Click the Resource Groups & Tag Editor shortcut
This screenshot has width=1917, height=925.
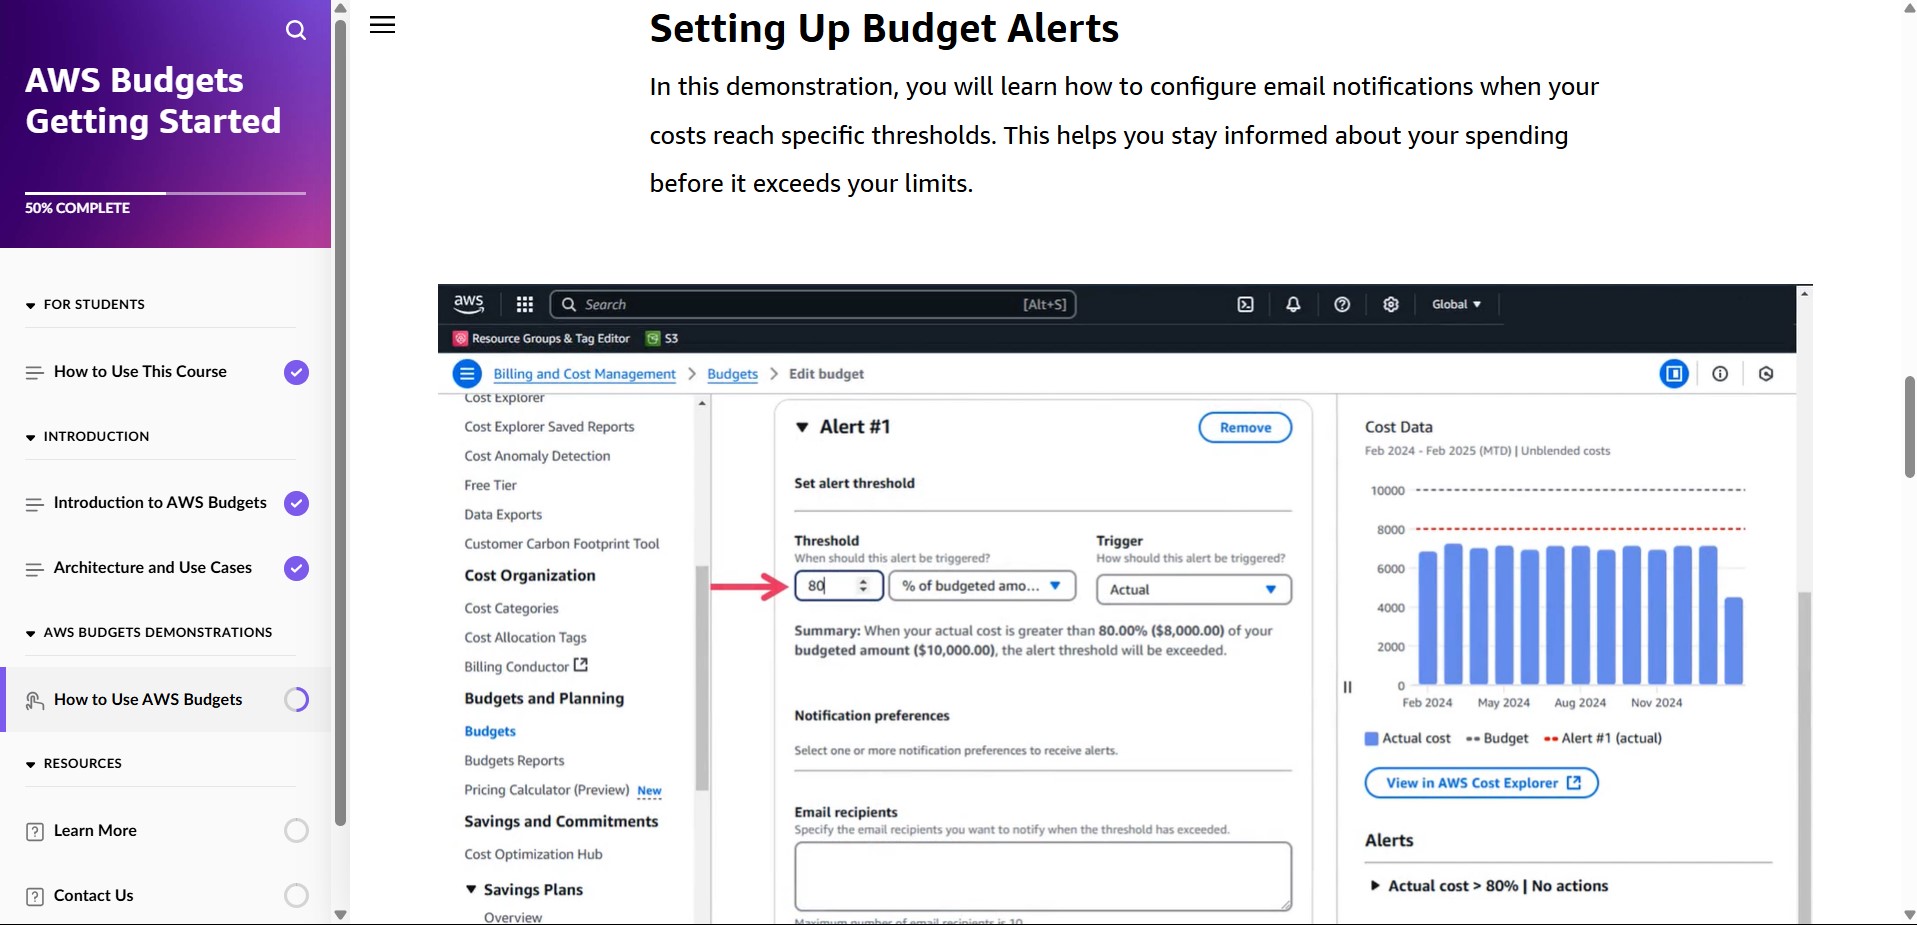542,338
